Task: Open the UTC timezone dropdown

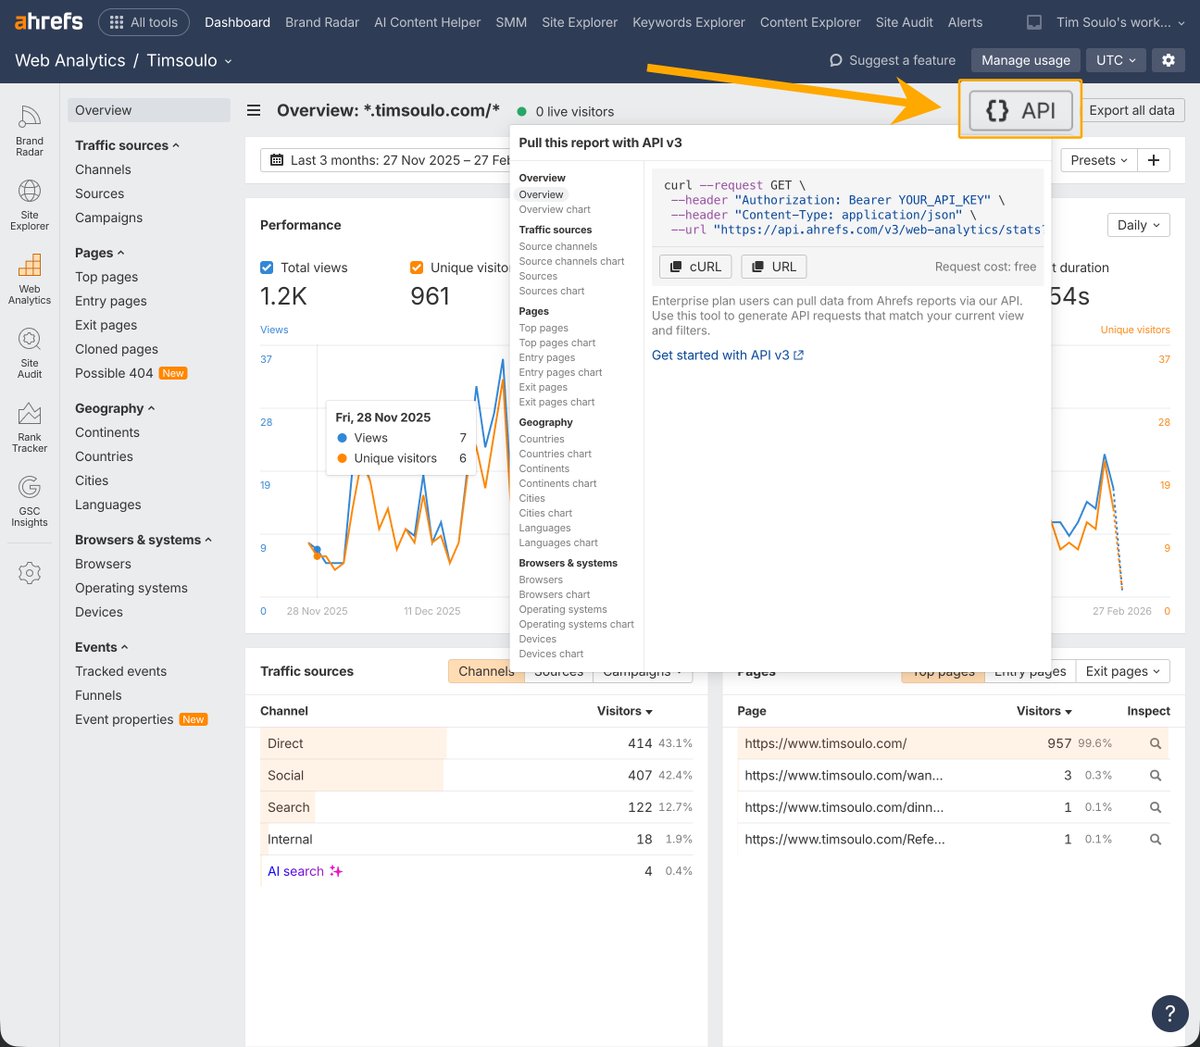Action: coord(1115,60)
